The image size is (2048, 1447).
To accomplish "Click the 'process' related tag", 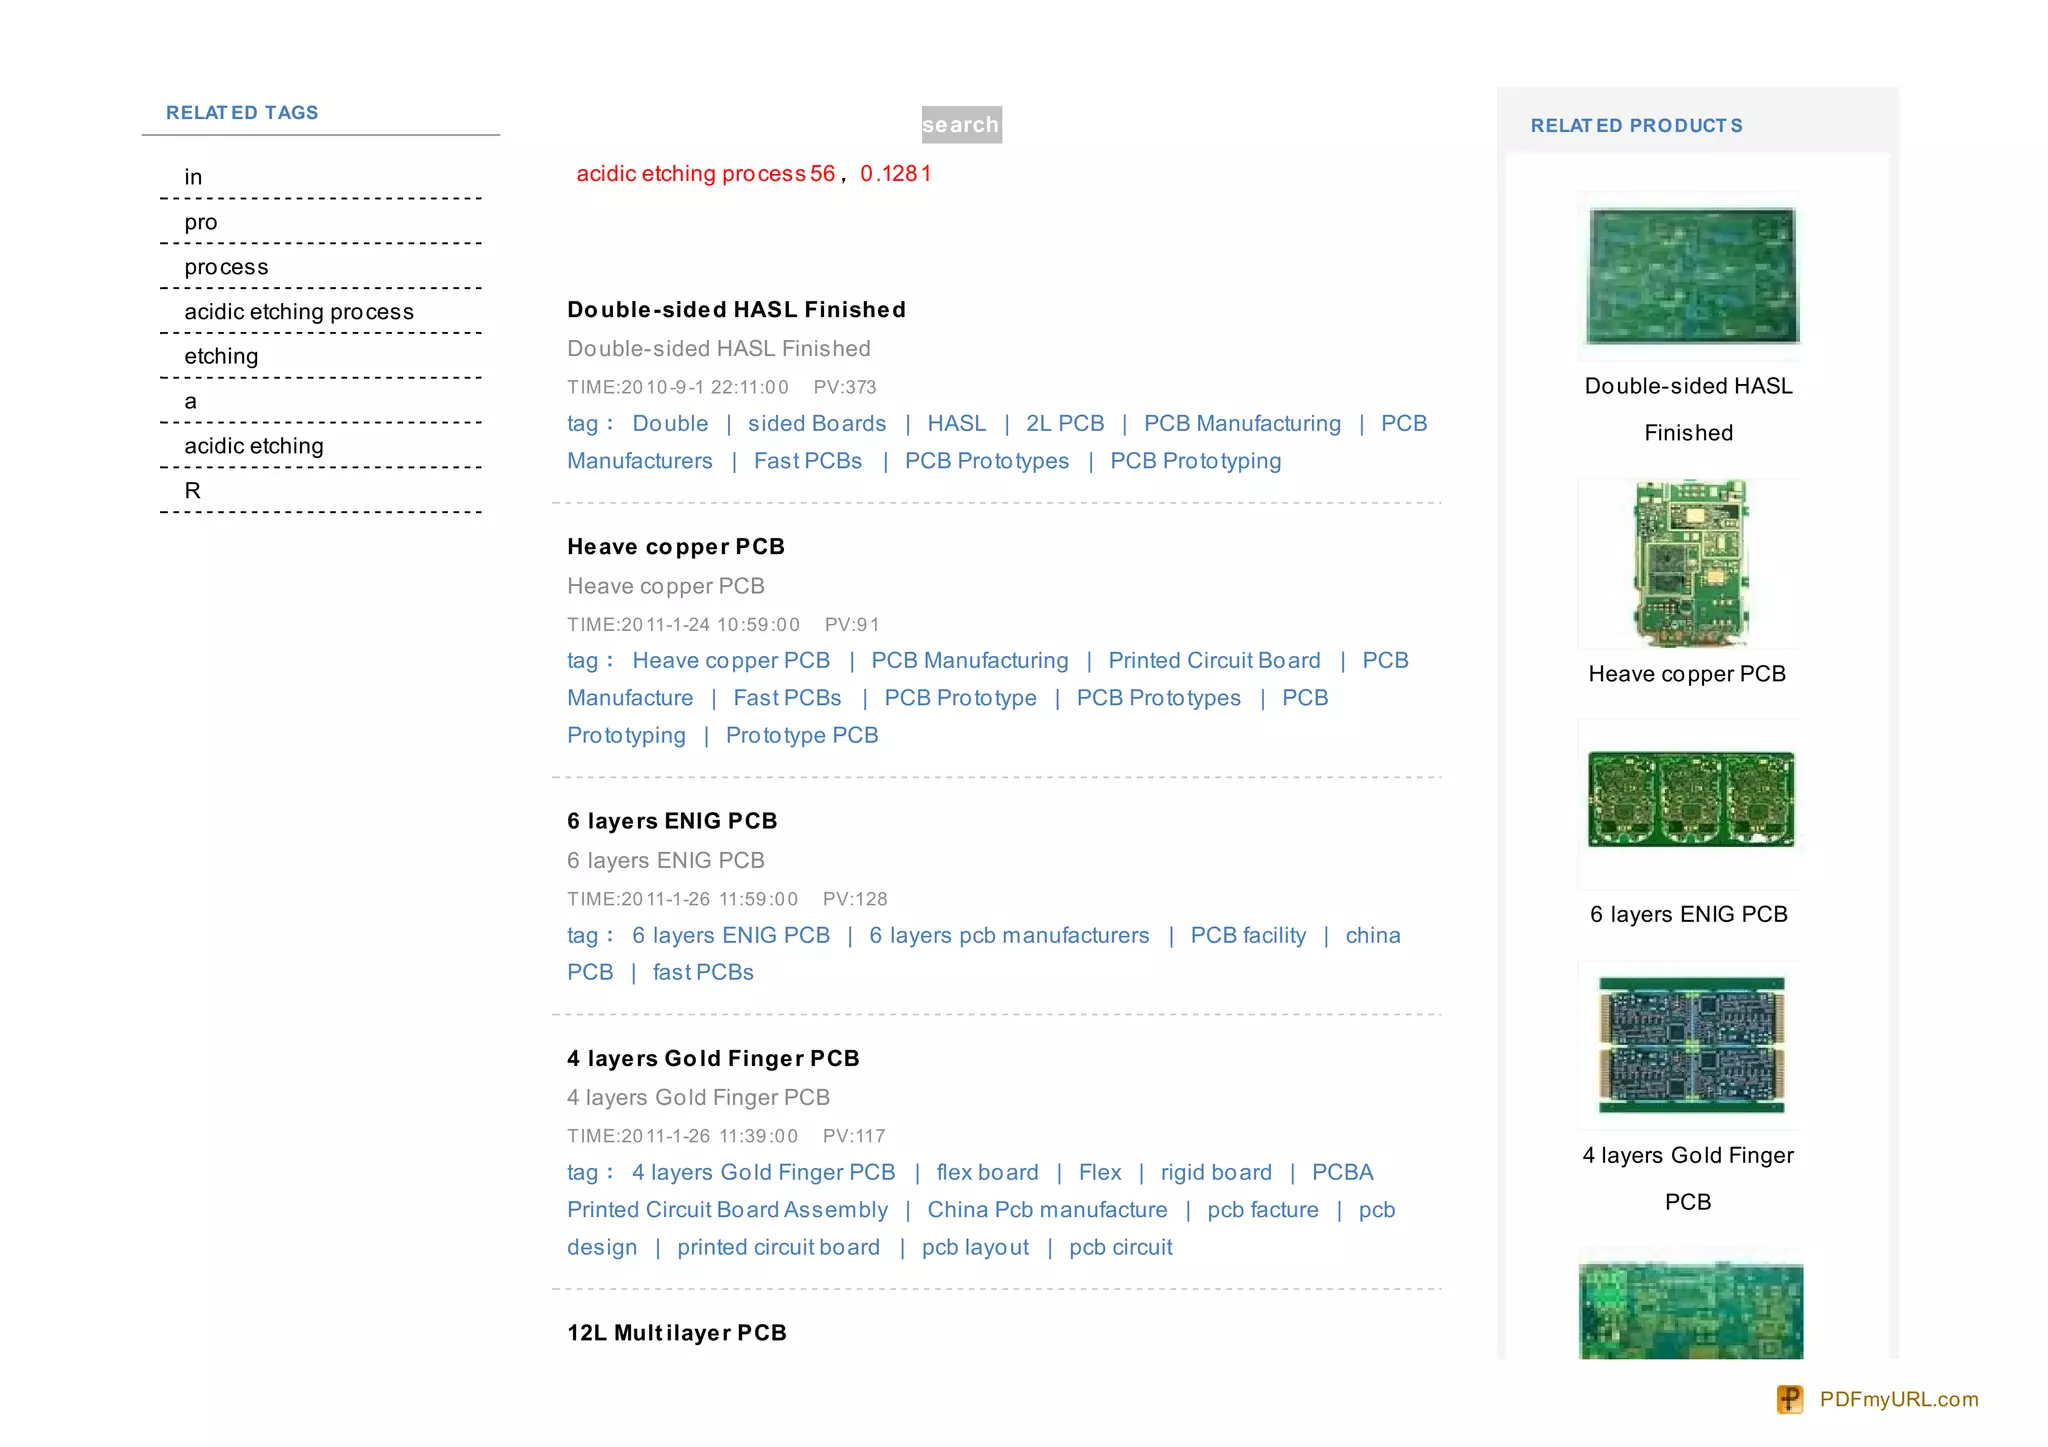I will click(226, 267).
